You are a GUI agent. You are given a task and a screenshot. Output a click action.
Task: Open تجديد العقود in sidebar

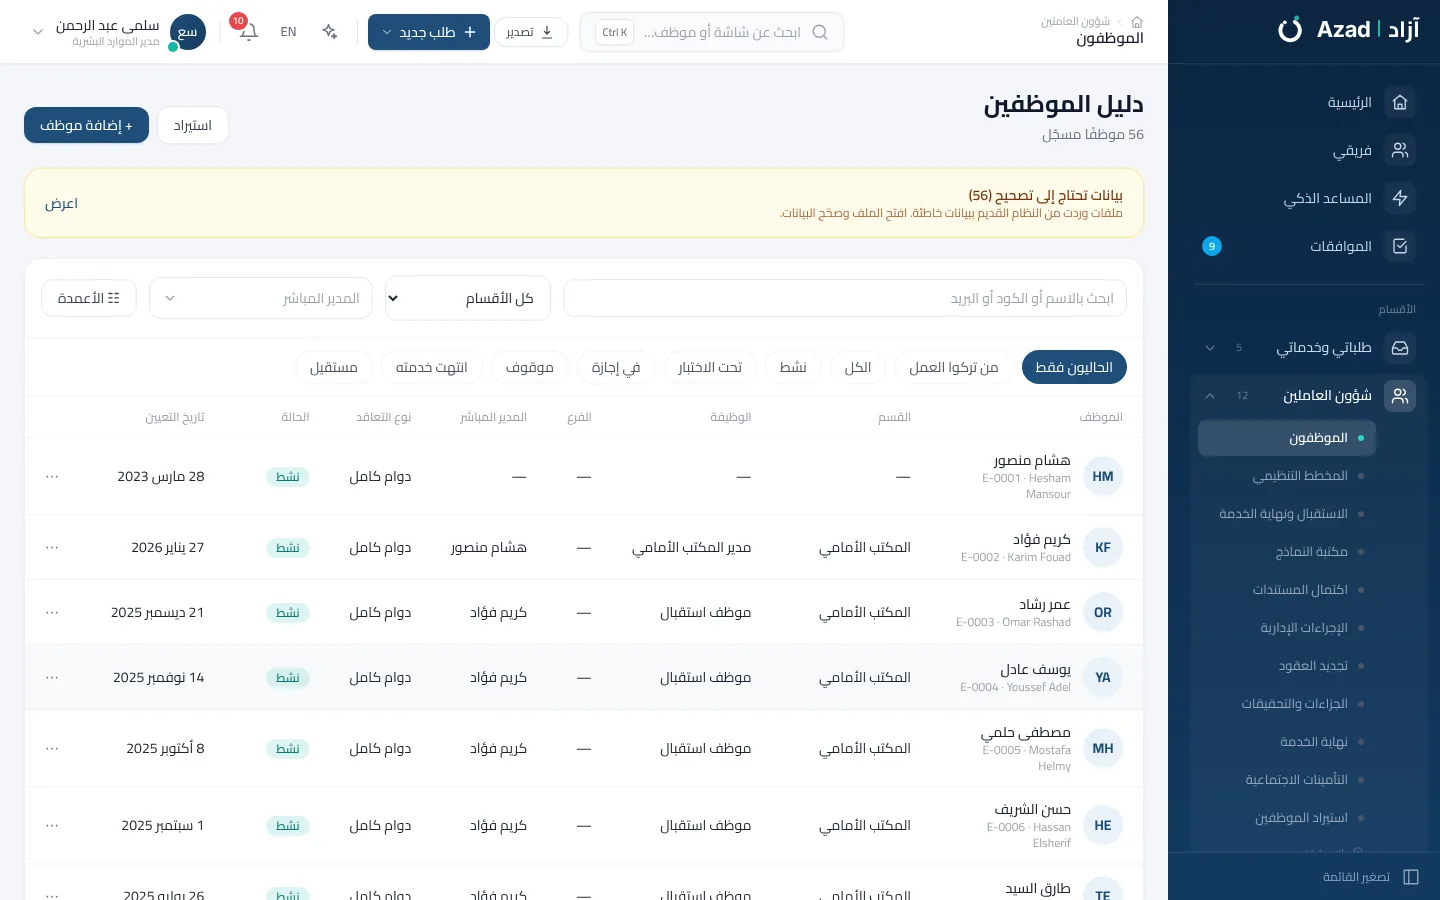pyautogui.click(x=1313, y=666)
